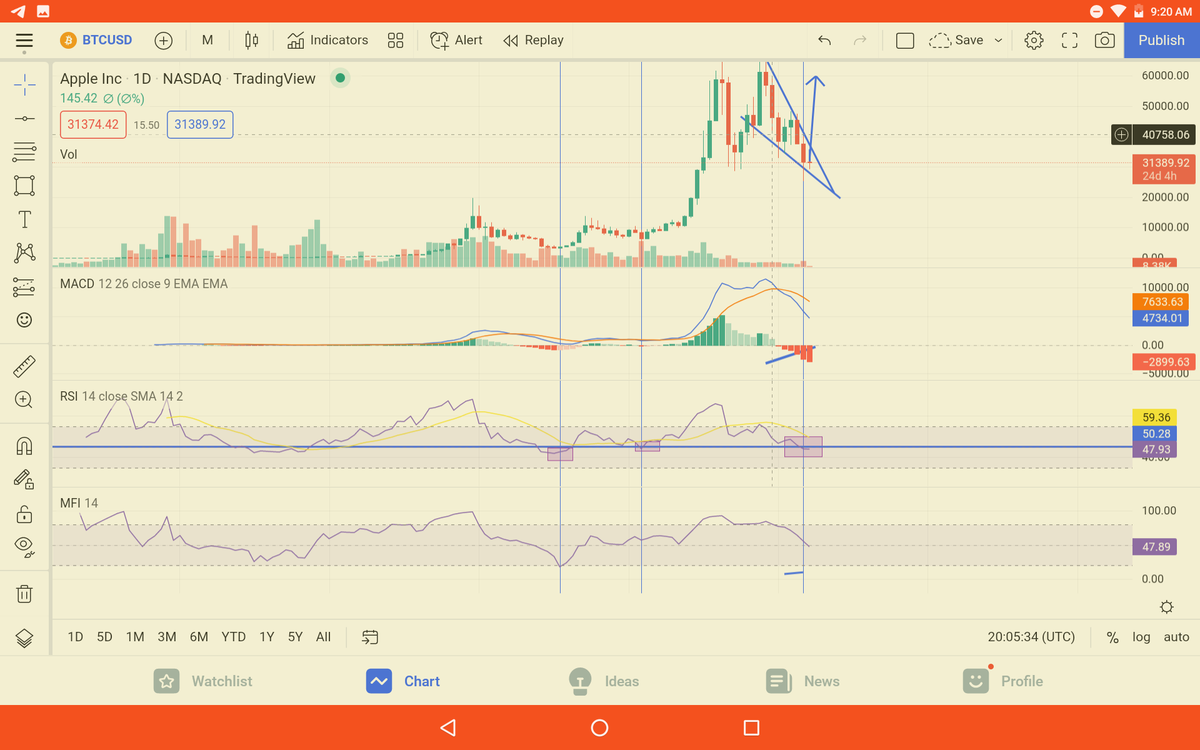Open timezone menu at 20:05:34 (UTC)
Viewport: 1200px width, 750px height.
(1031, 637)
